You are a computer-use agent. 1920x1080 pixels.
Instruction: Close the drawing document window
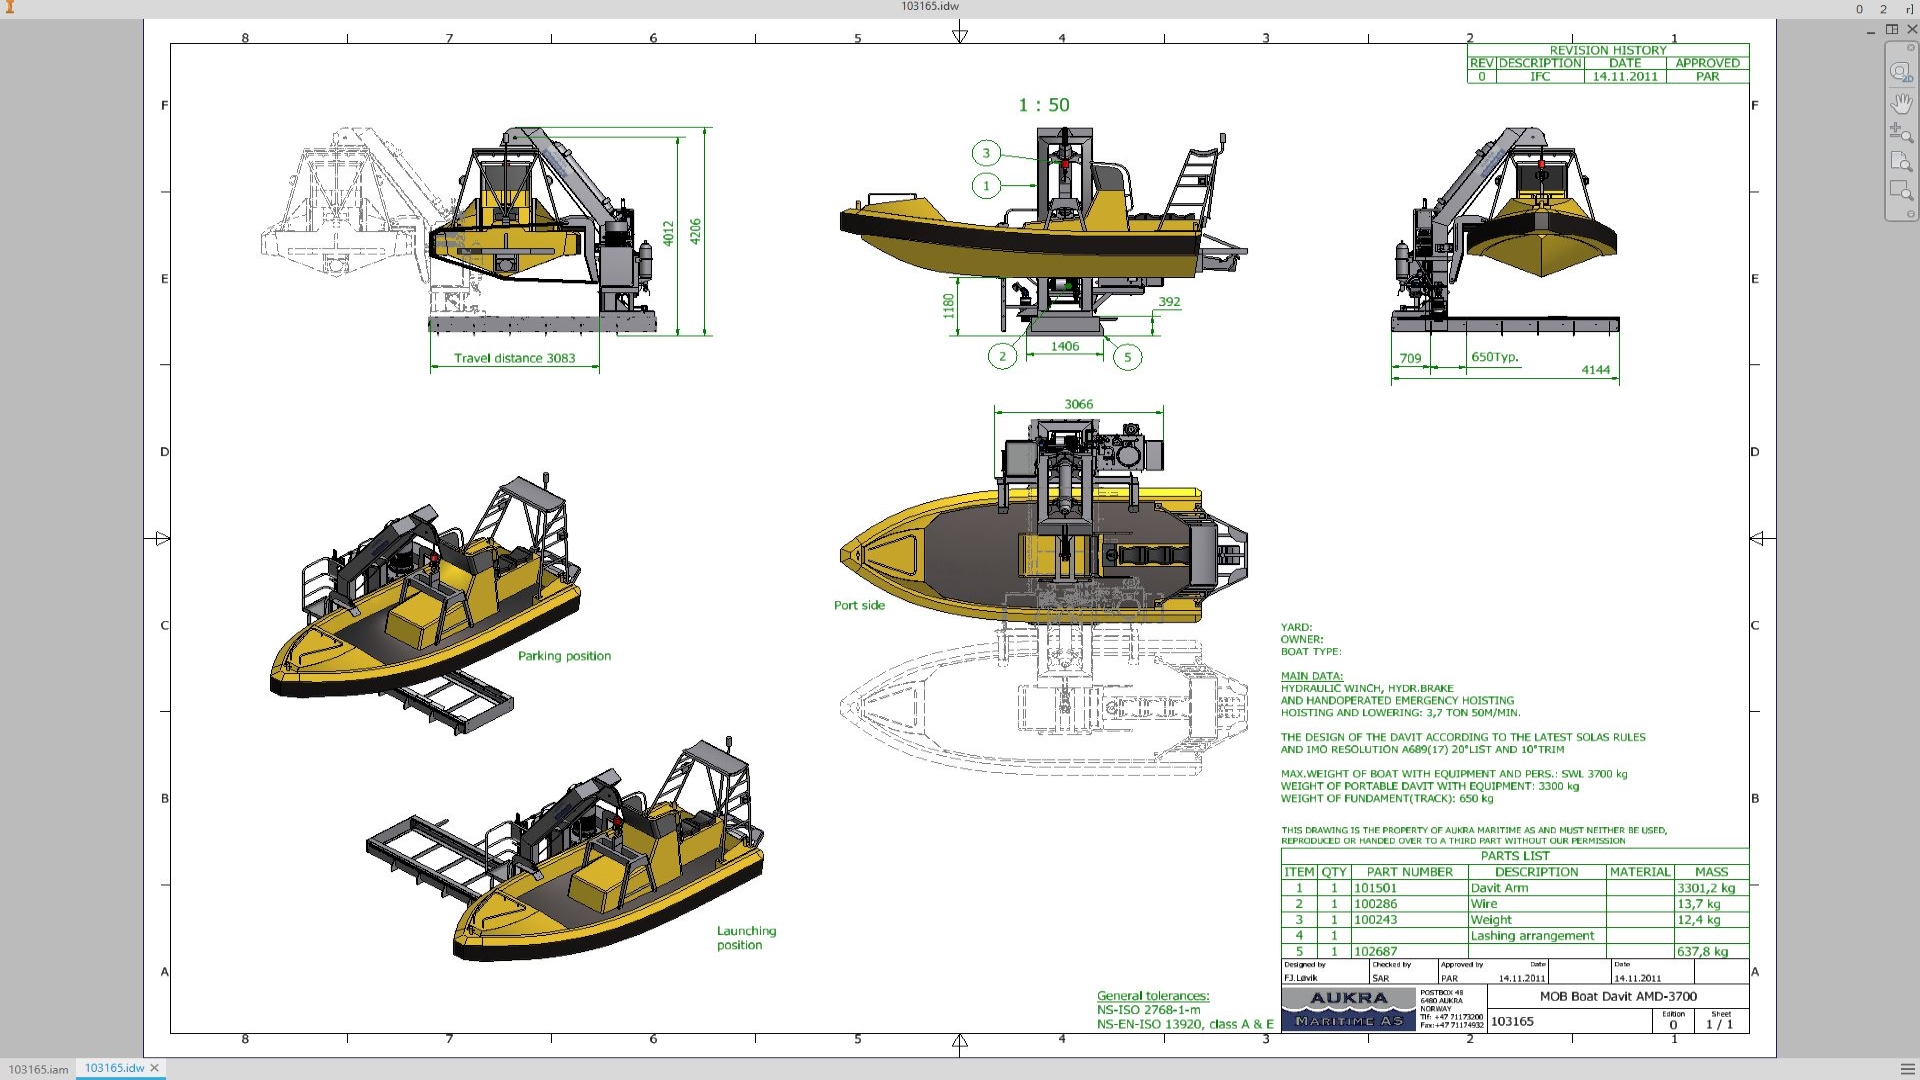pos(1911,30)
